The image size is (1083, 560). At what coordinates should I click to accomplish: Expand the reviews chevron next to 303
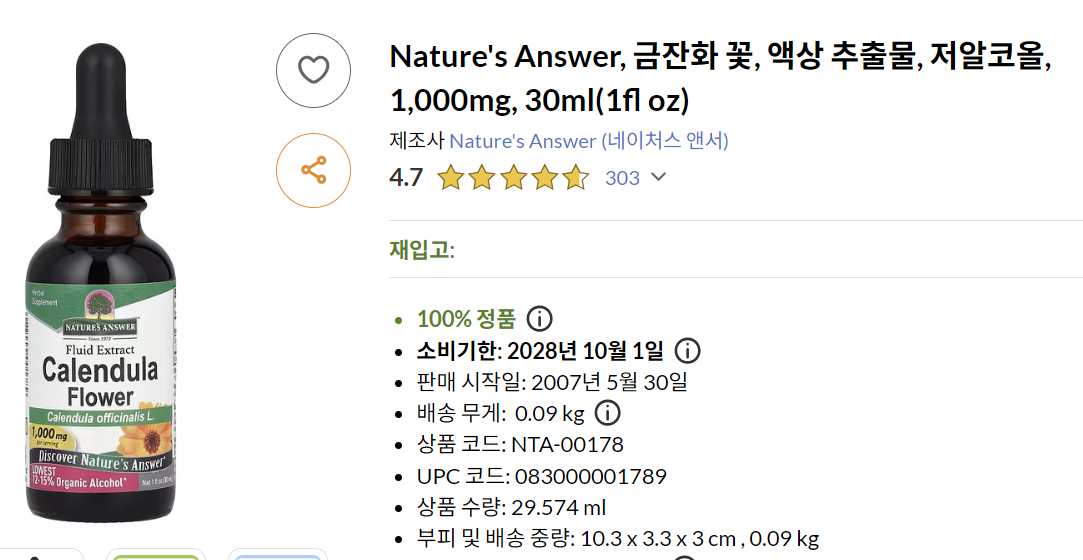[658, 178]
